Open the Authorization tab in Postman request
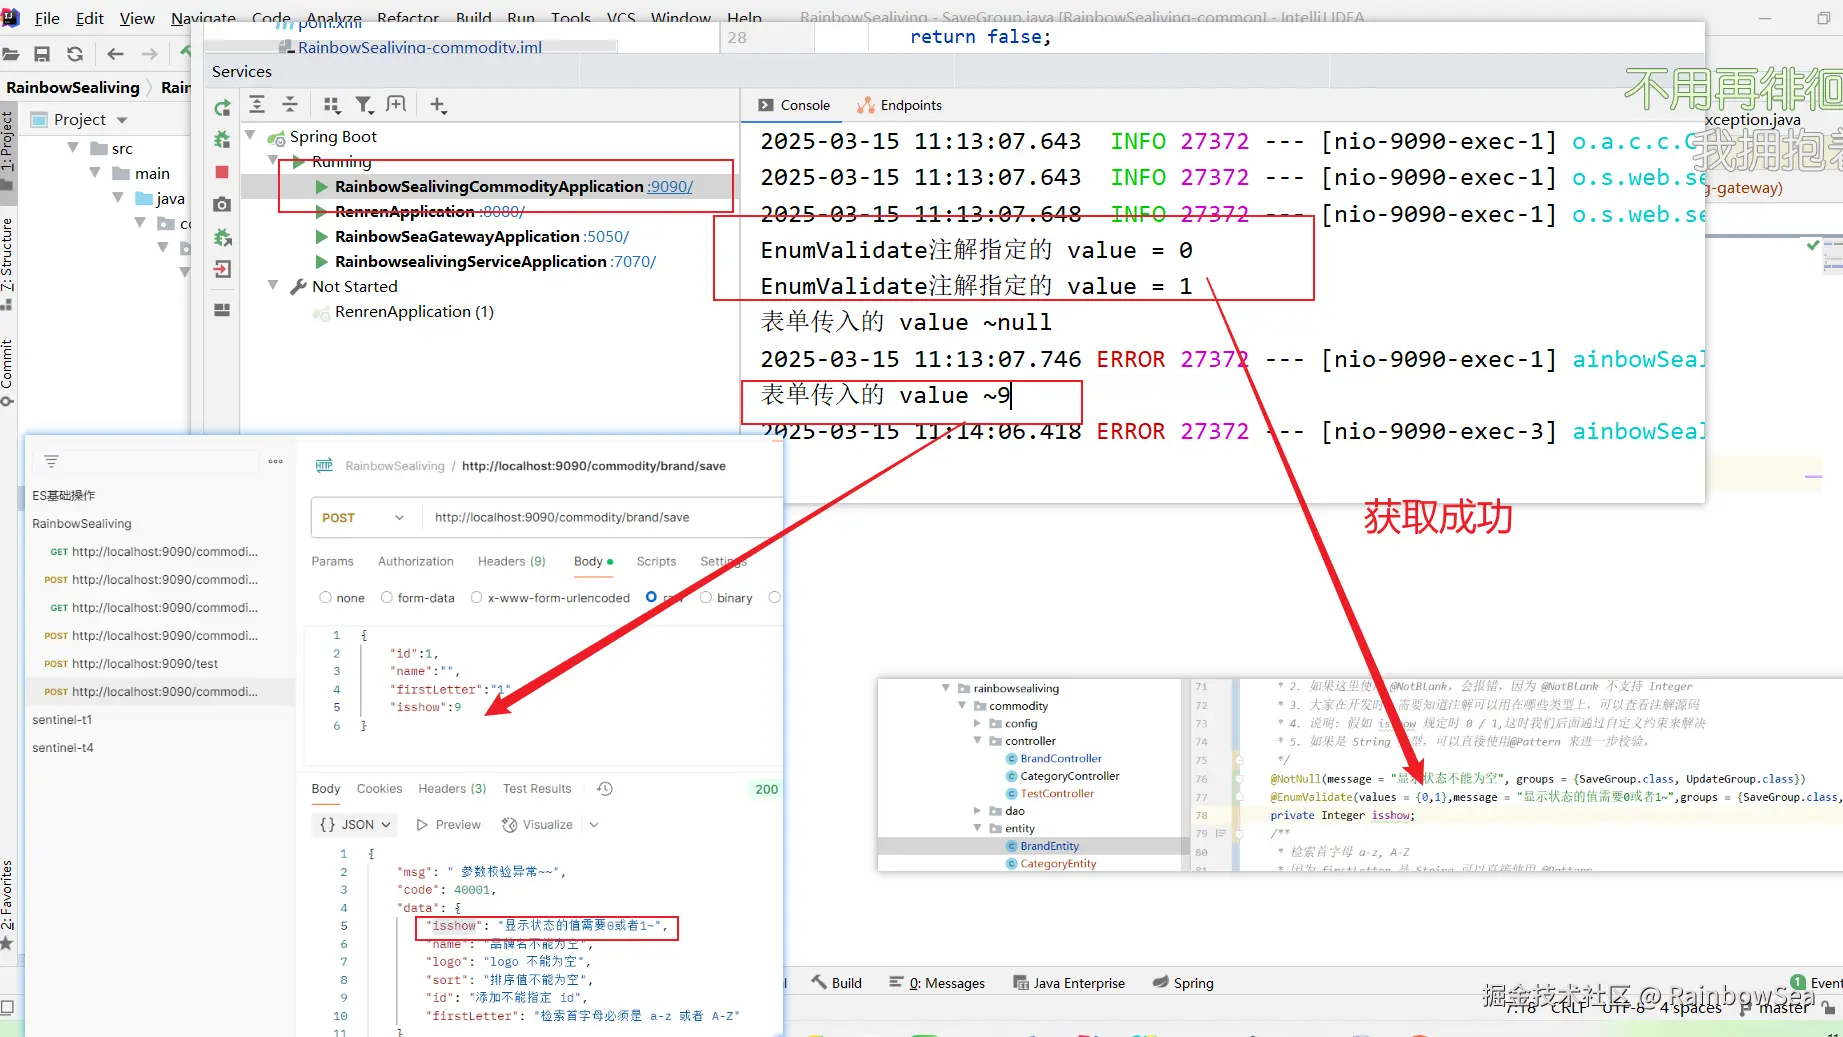Image resolution: width=1843 pixels, height=1037 pixels. point(416,562)
